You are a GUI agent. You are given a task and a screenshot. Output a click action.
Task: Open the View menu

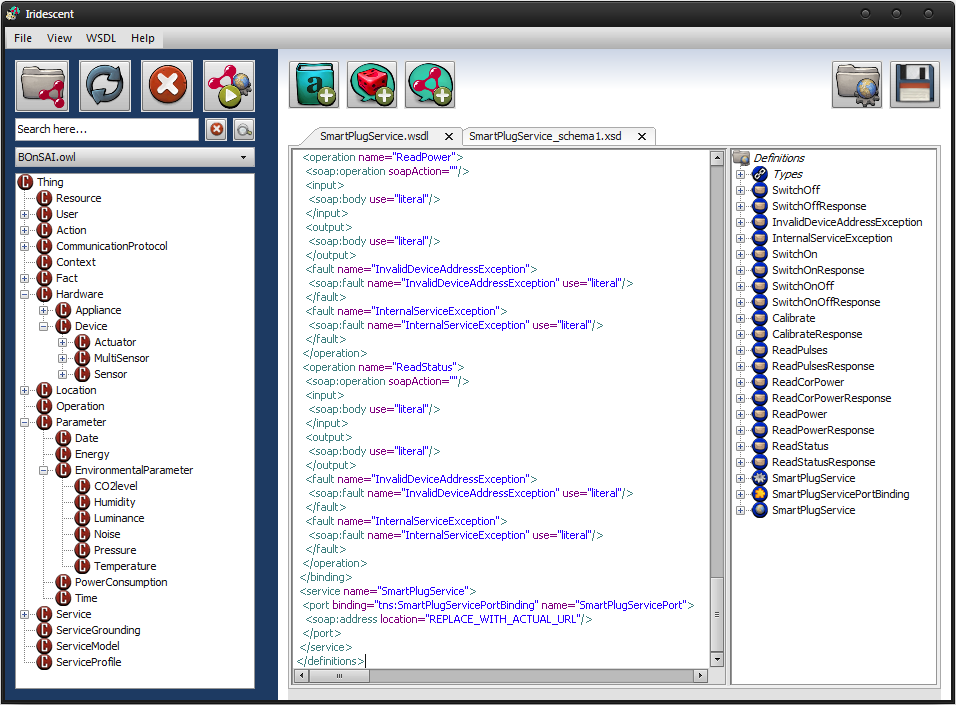59,38
